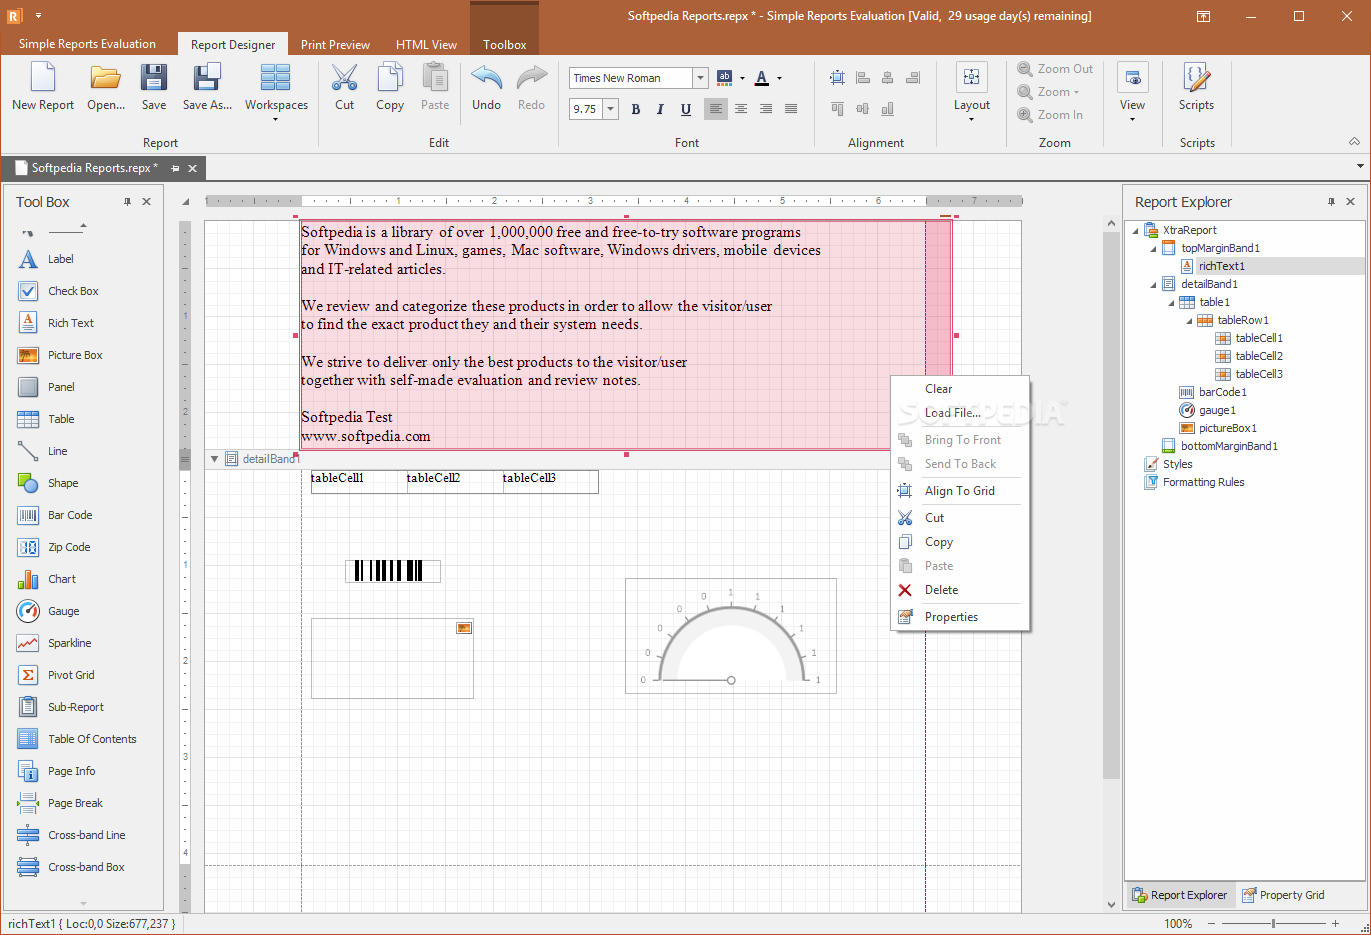Screen dimensions: 1371x935
Task: Click the ribbon Cut button
Action: pos(344,87)
